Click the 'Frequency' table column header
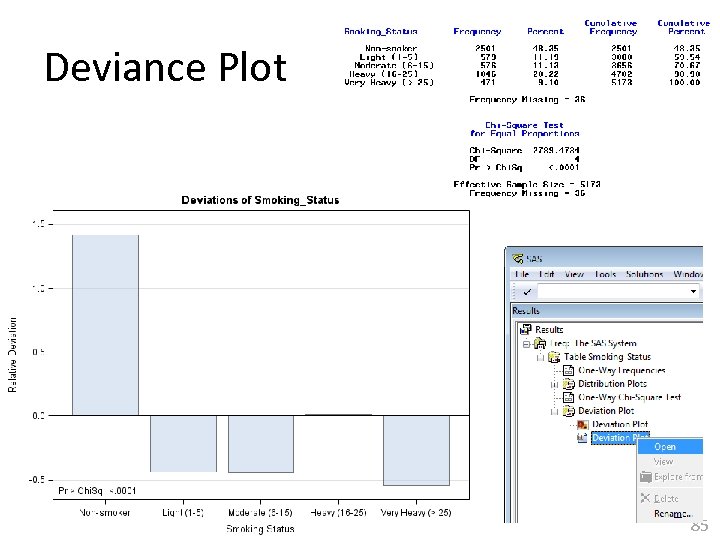 point(477,31)
